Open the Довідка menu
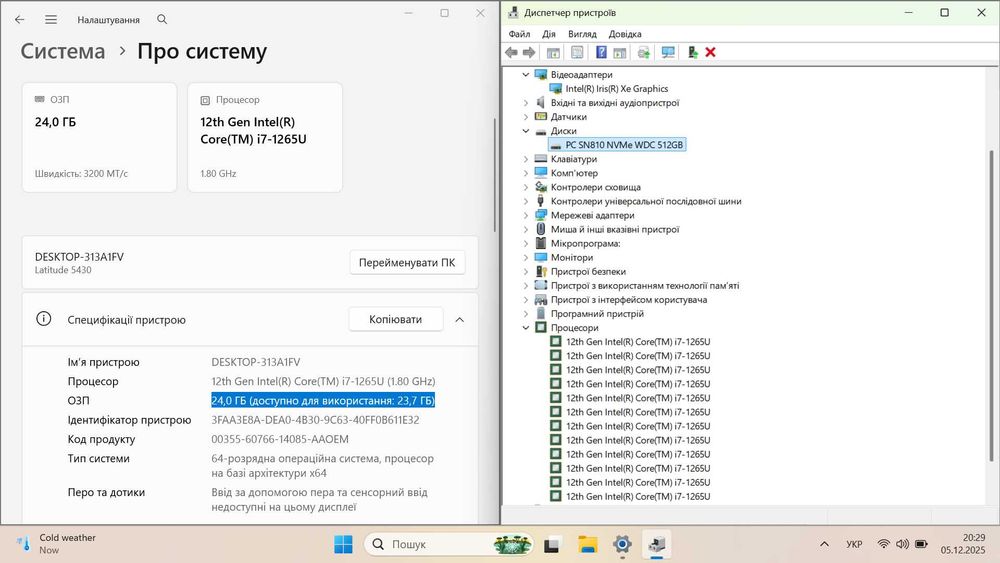Viewport: 1000px width, 563px height. (625, 34)
